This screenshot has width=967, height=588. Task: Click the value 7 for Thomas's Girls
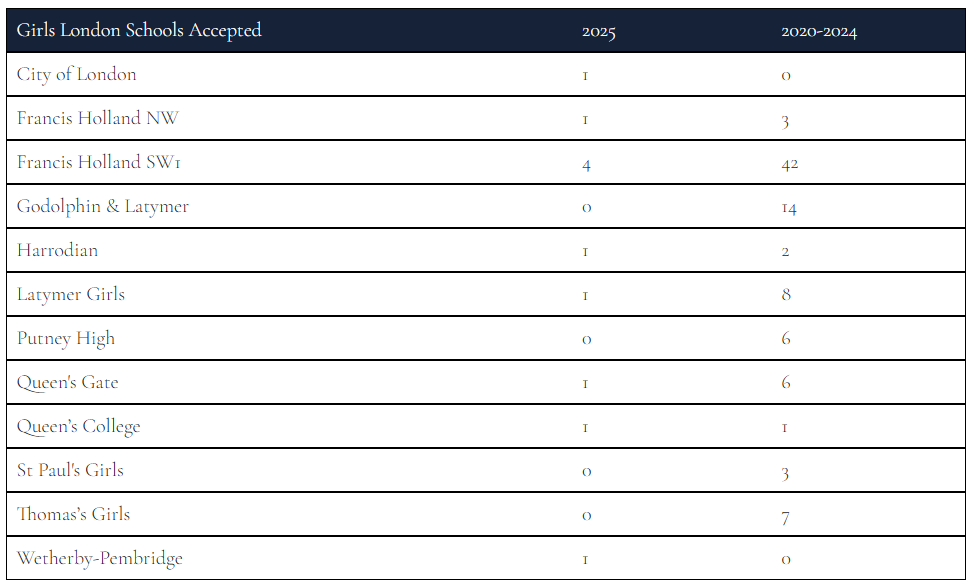[x=785, y=517]
